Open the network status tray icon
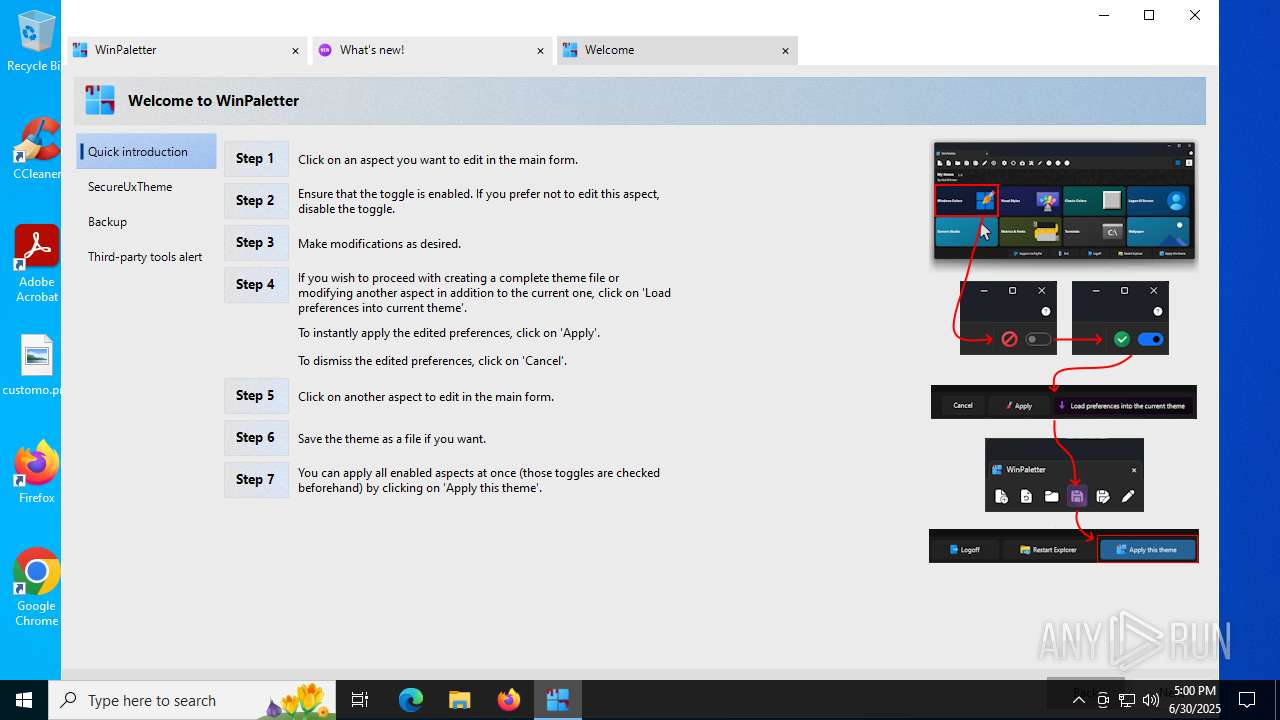1280x720 pixels. (x=1127, y=700)
